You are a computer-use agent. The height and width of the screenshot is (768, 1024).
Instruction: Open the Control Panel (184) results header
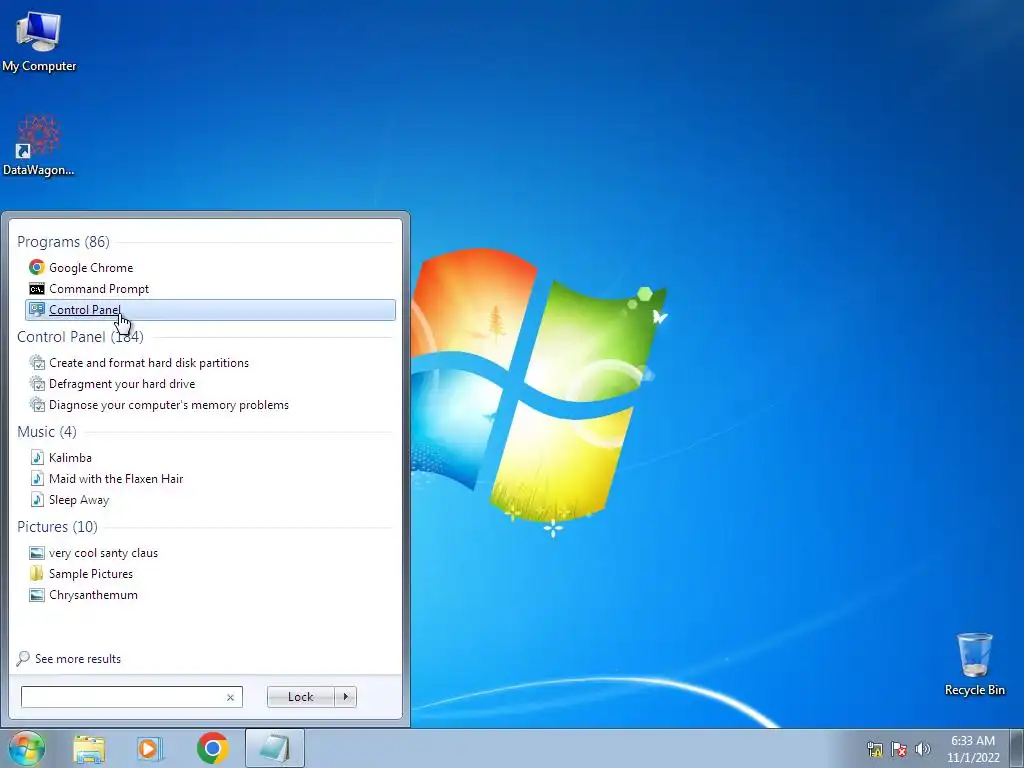point(80,336)
